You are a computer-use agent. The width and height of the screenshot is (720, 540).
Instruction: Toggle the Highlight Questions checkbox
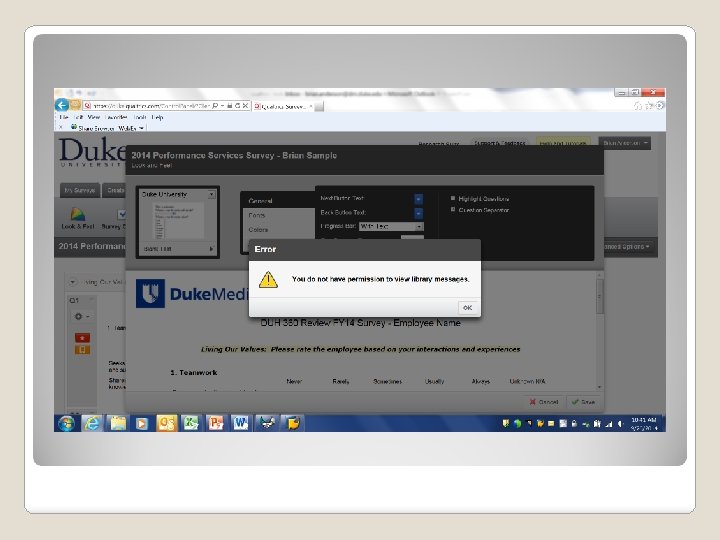[x=453, y=198]
